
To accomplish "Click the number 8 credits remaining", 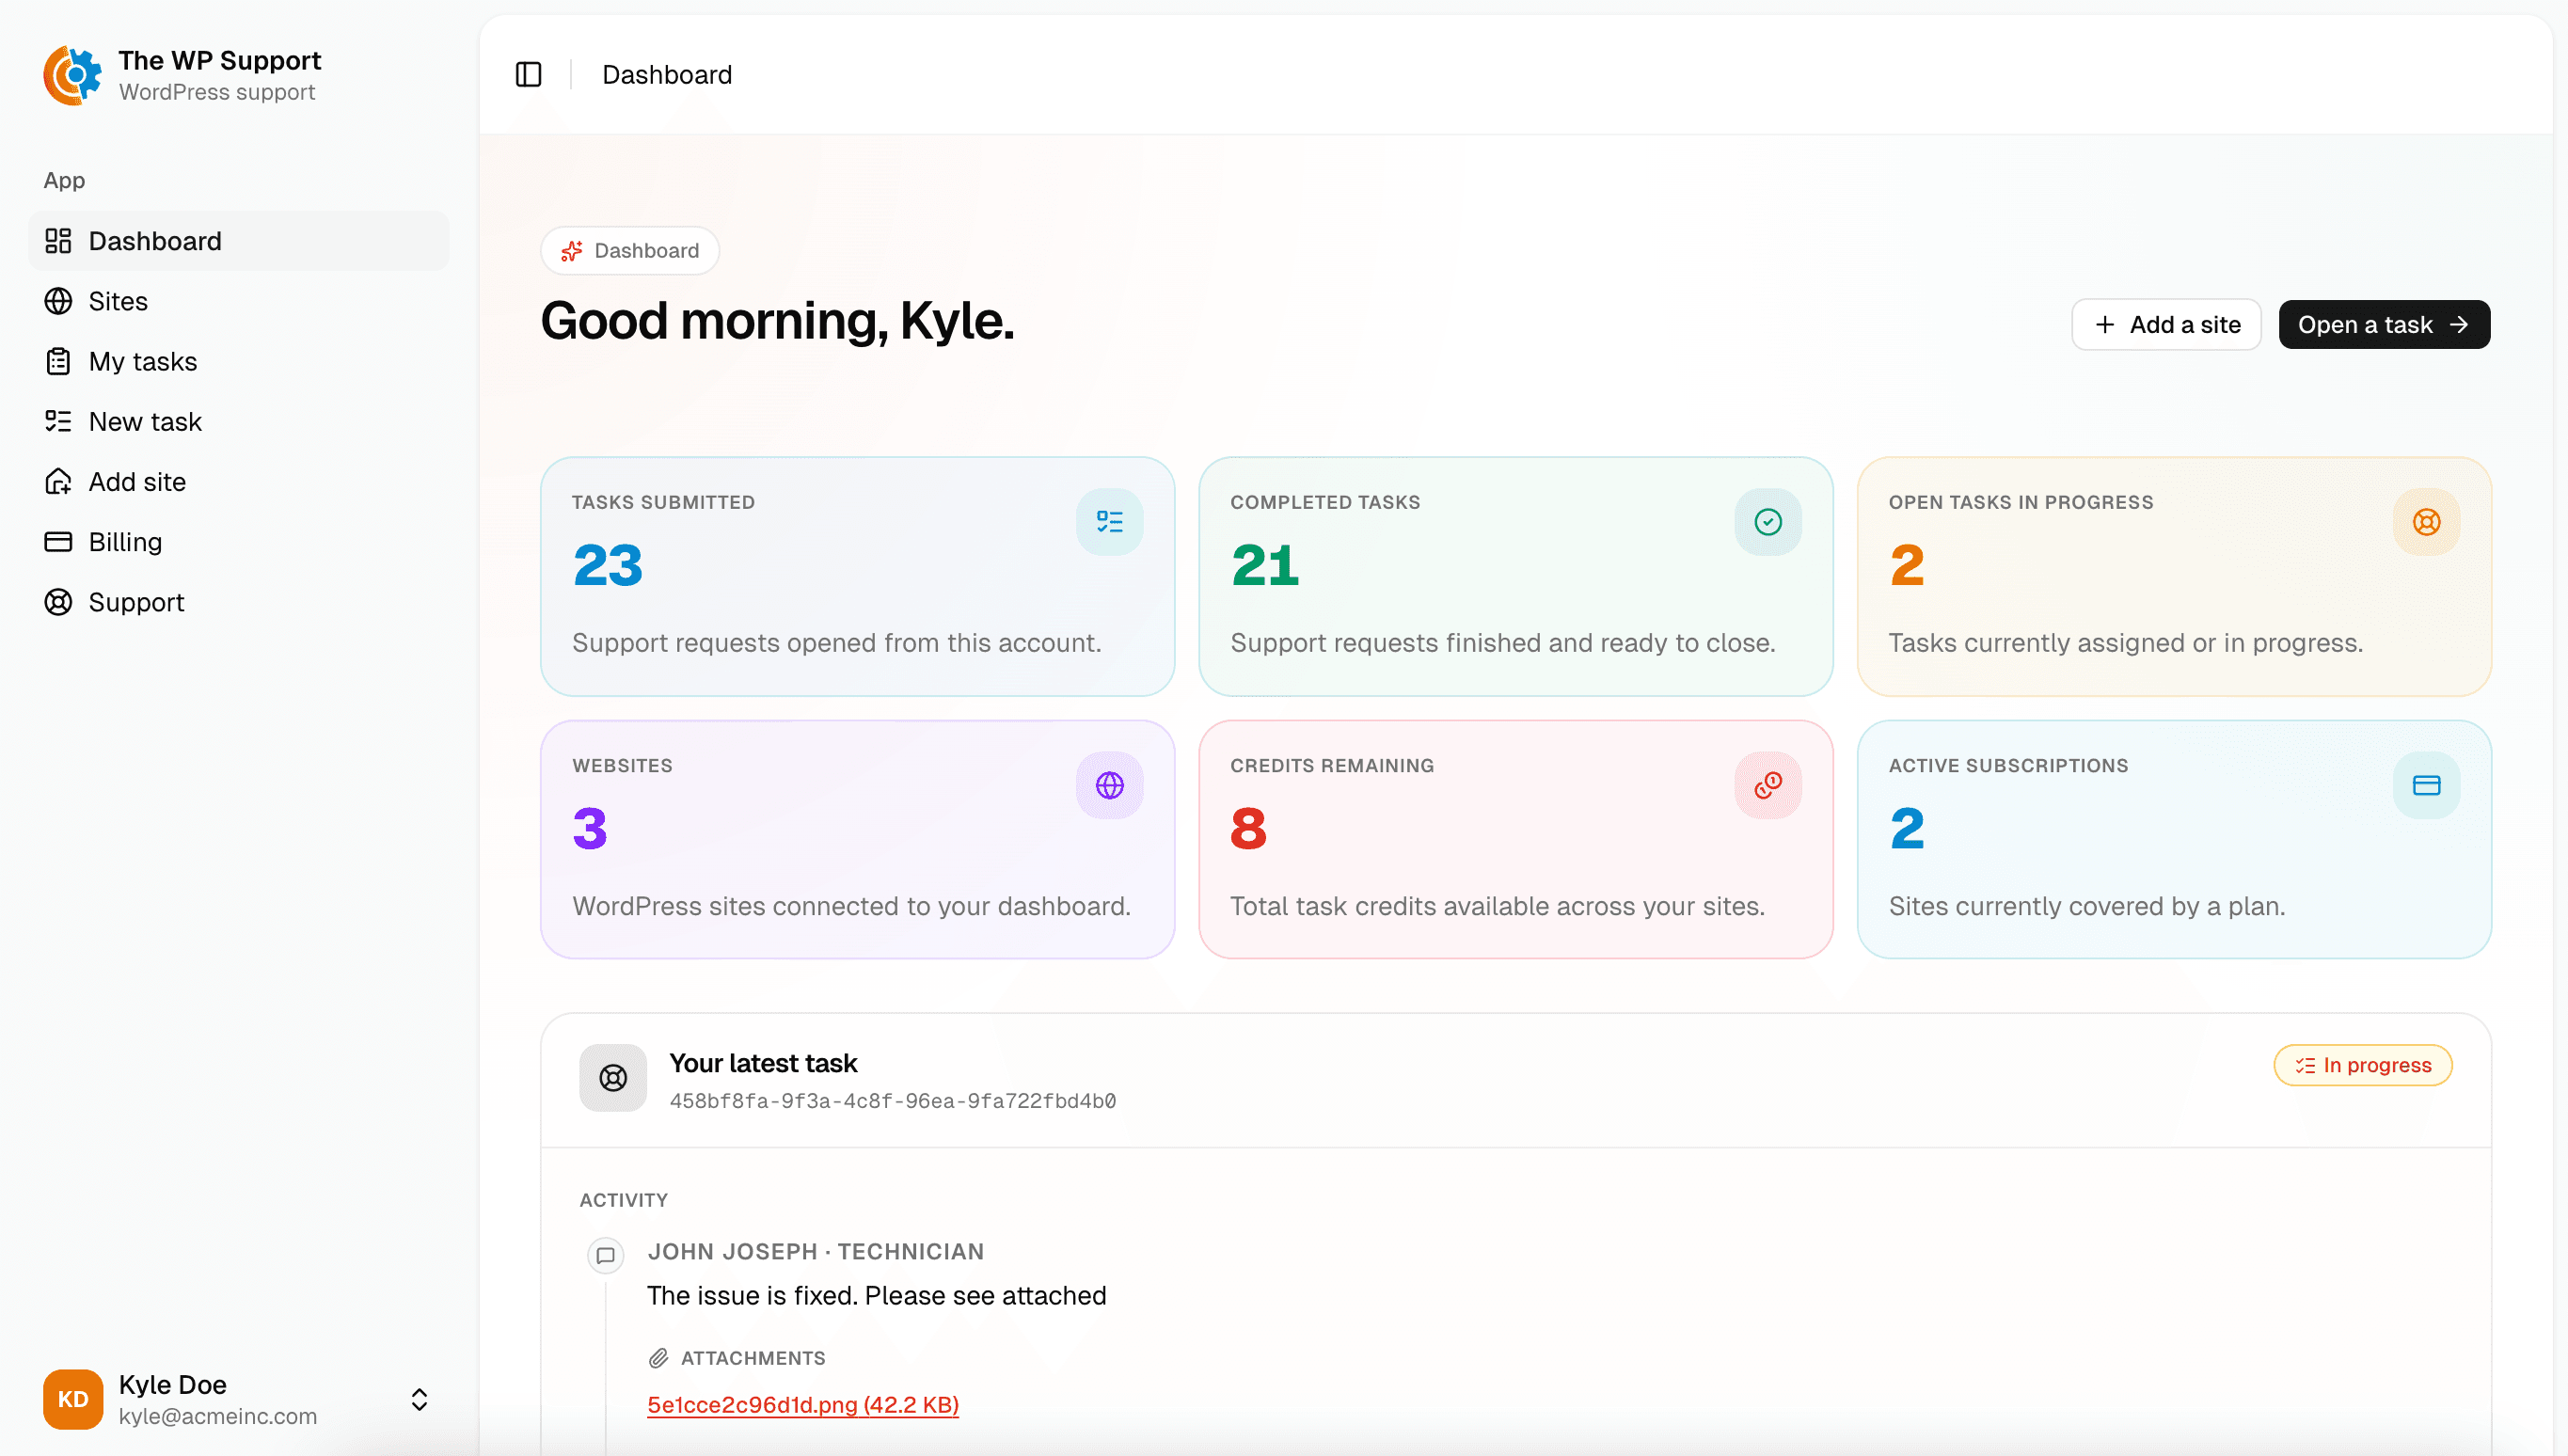I will [1248, 828].
